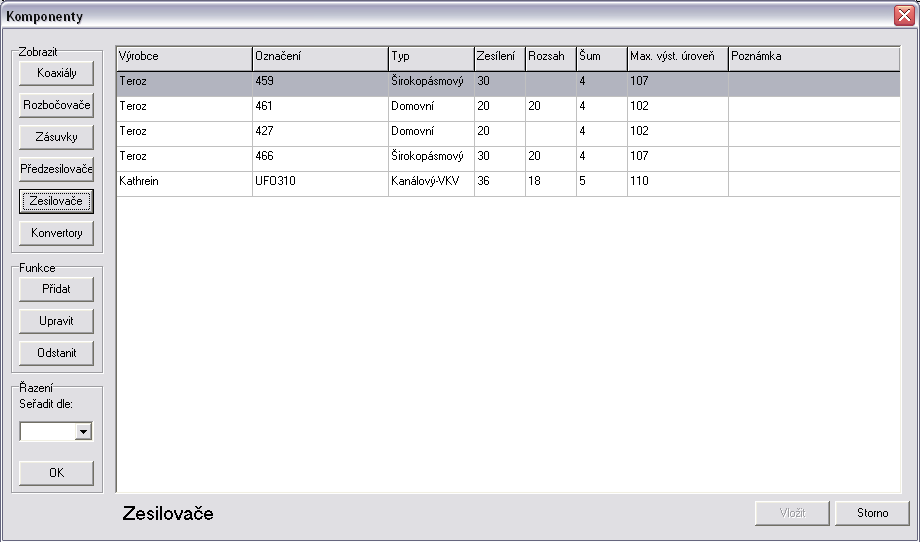The width and height of the screenshot is (920, 542).
Task: Open the Rozbočovače category
Action: 56,106
